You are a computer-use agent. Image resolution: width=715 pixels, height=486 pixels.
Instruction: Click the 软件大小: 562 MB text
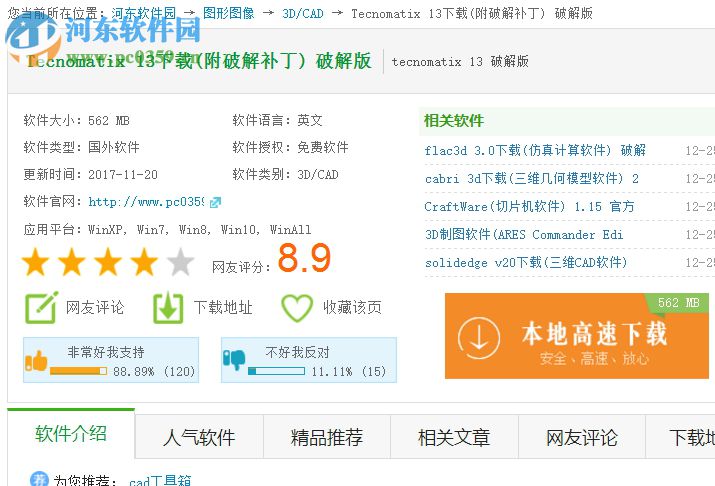[x=77, y=120]
